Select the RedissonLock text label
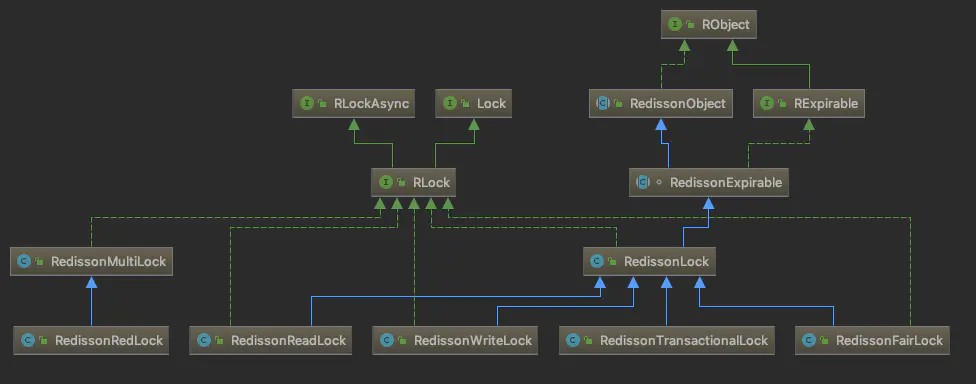The width and height of the screenshot is (976, 384). click(667, 261)
